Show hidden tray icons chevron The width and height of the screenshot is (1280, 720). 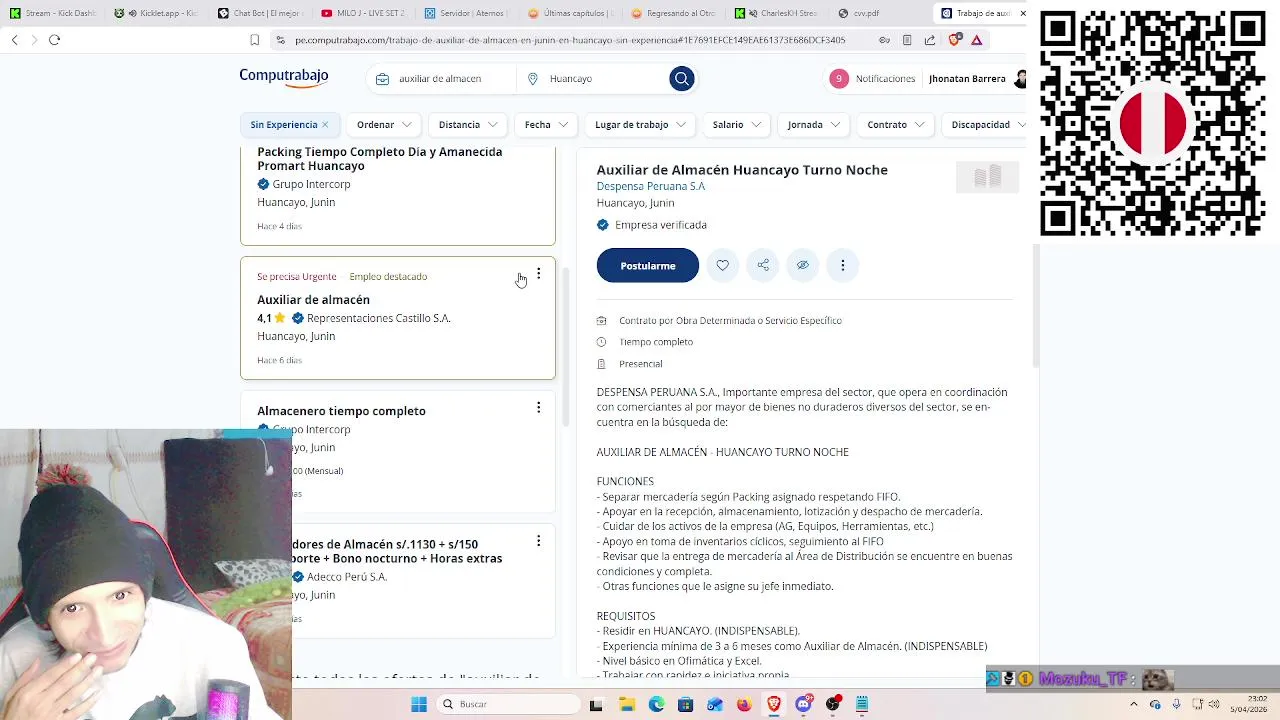[x=1133, y=704]
